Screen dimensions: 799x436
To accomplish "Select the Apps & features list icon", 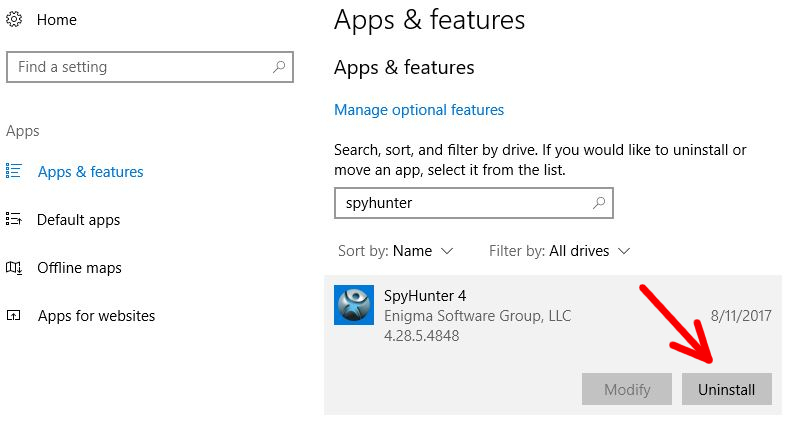I will tap(14, 171).
